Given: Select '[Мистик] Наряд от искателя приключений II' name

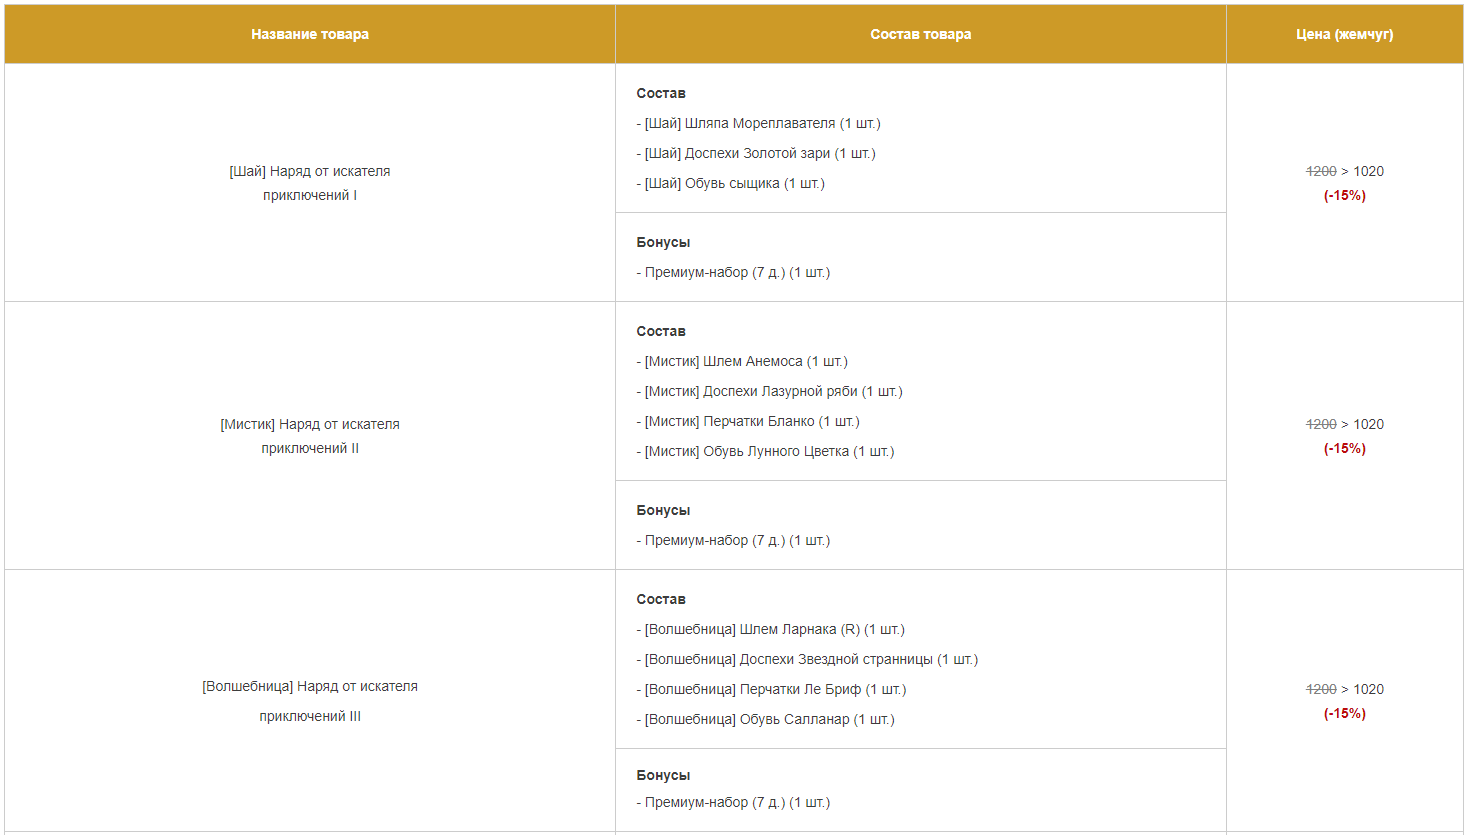Looking at the screenshot, I should point(310,436).
